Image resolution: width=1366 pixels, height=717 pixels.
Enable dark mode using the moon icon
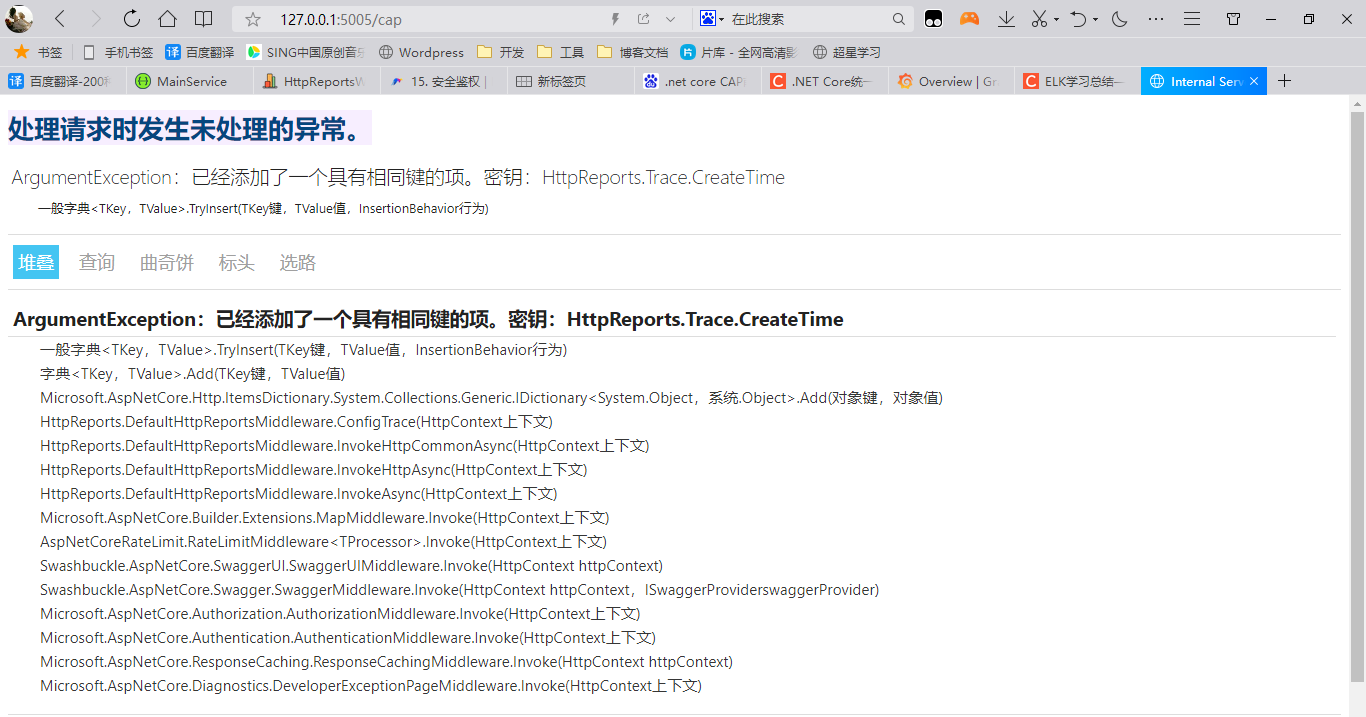point(1119,19)
